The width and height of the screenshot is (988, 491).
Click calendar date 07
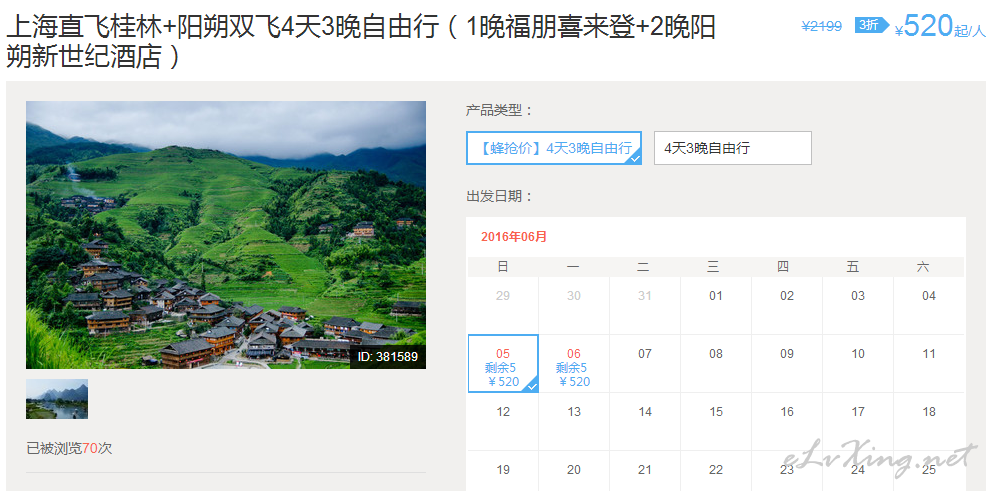point(645,364)
